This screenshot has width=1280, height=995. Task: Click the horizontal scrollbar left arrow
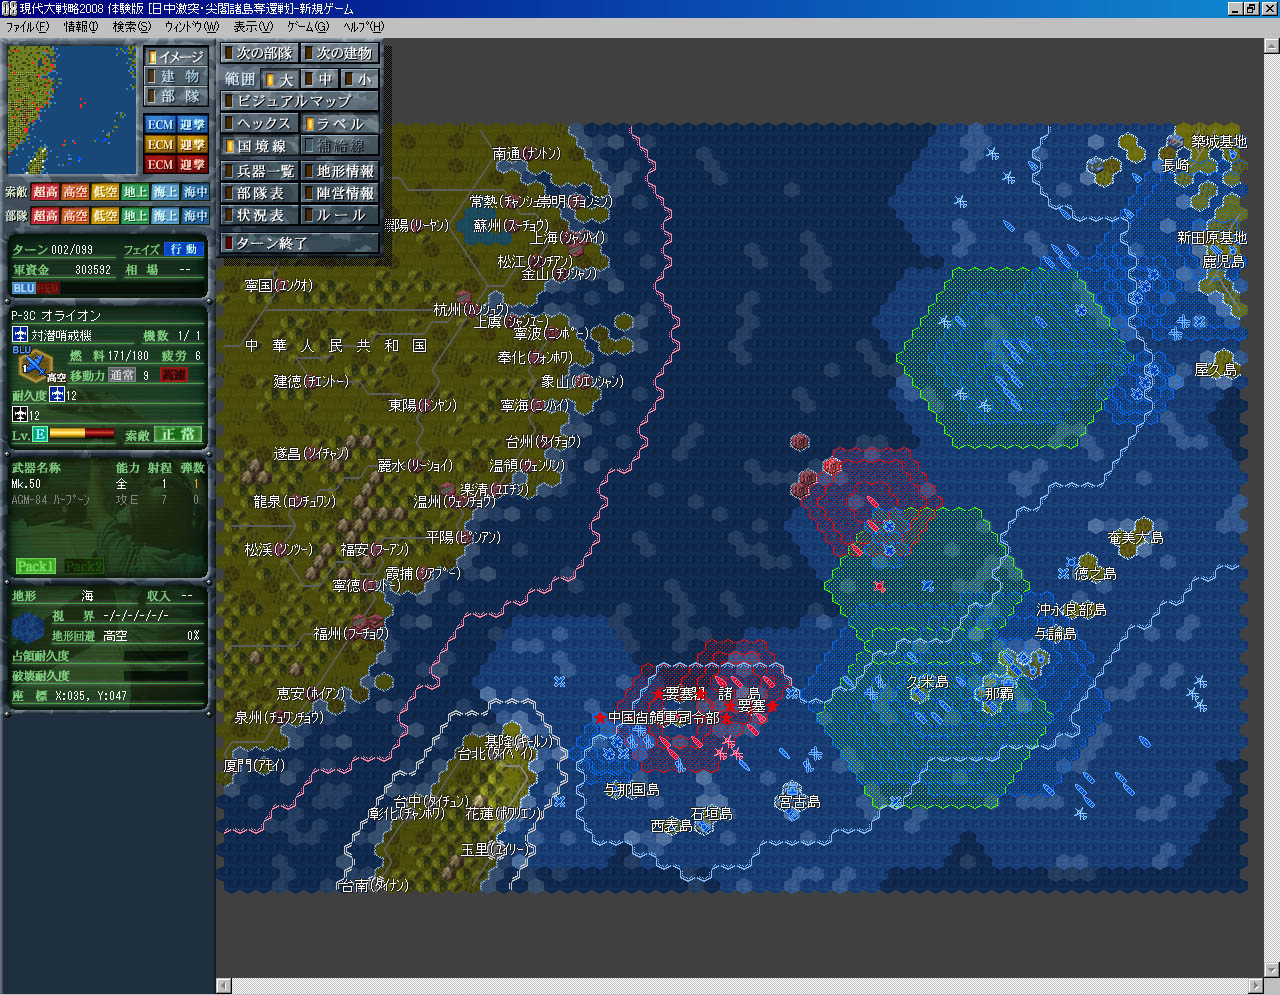pyautogui.click(x=224, y=986)
